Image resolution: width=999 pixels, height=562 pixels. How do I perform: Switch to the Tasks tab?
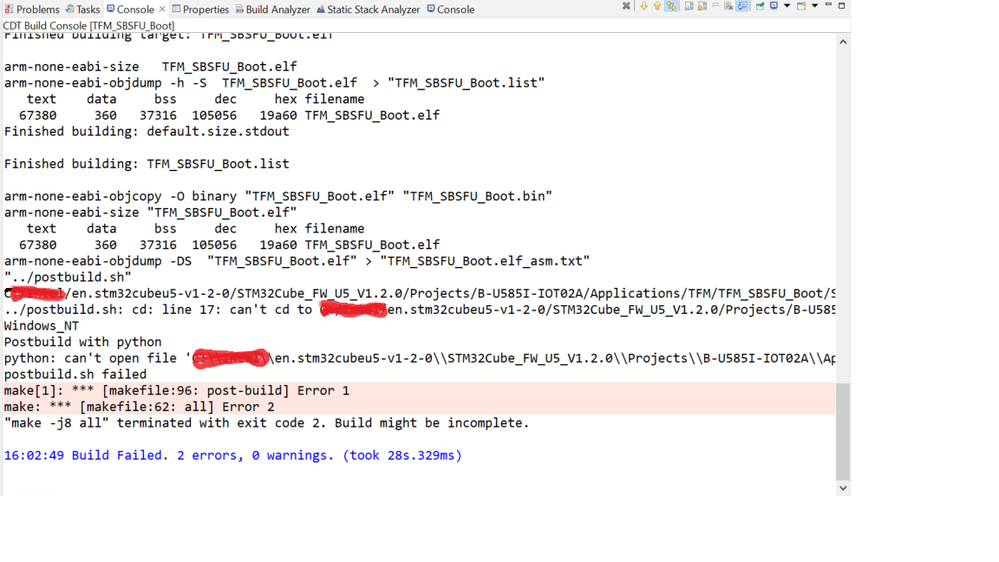(83, 9)
